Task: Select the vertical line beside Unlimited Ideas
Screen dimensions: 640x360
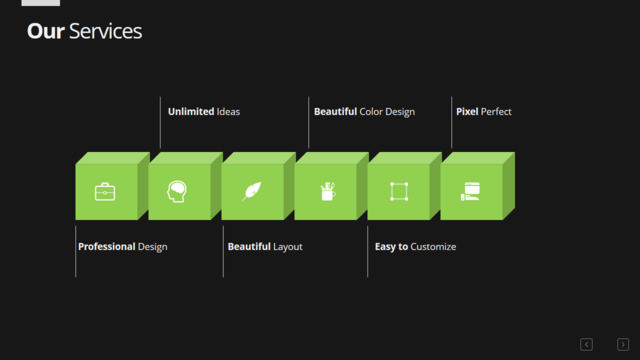Action: (x=160, y=122)
